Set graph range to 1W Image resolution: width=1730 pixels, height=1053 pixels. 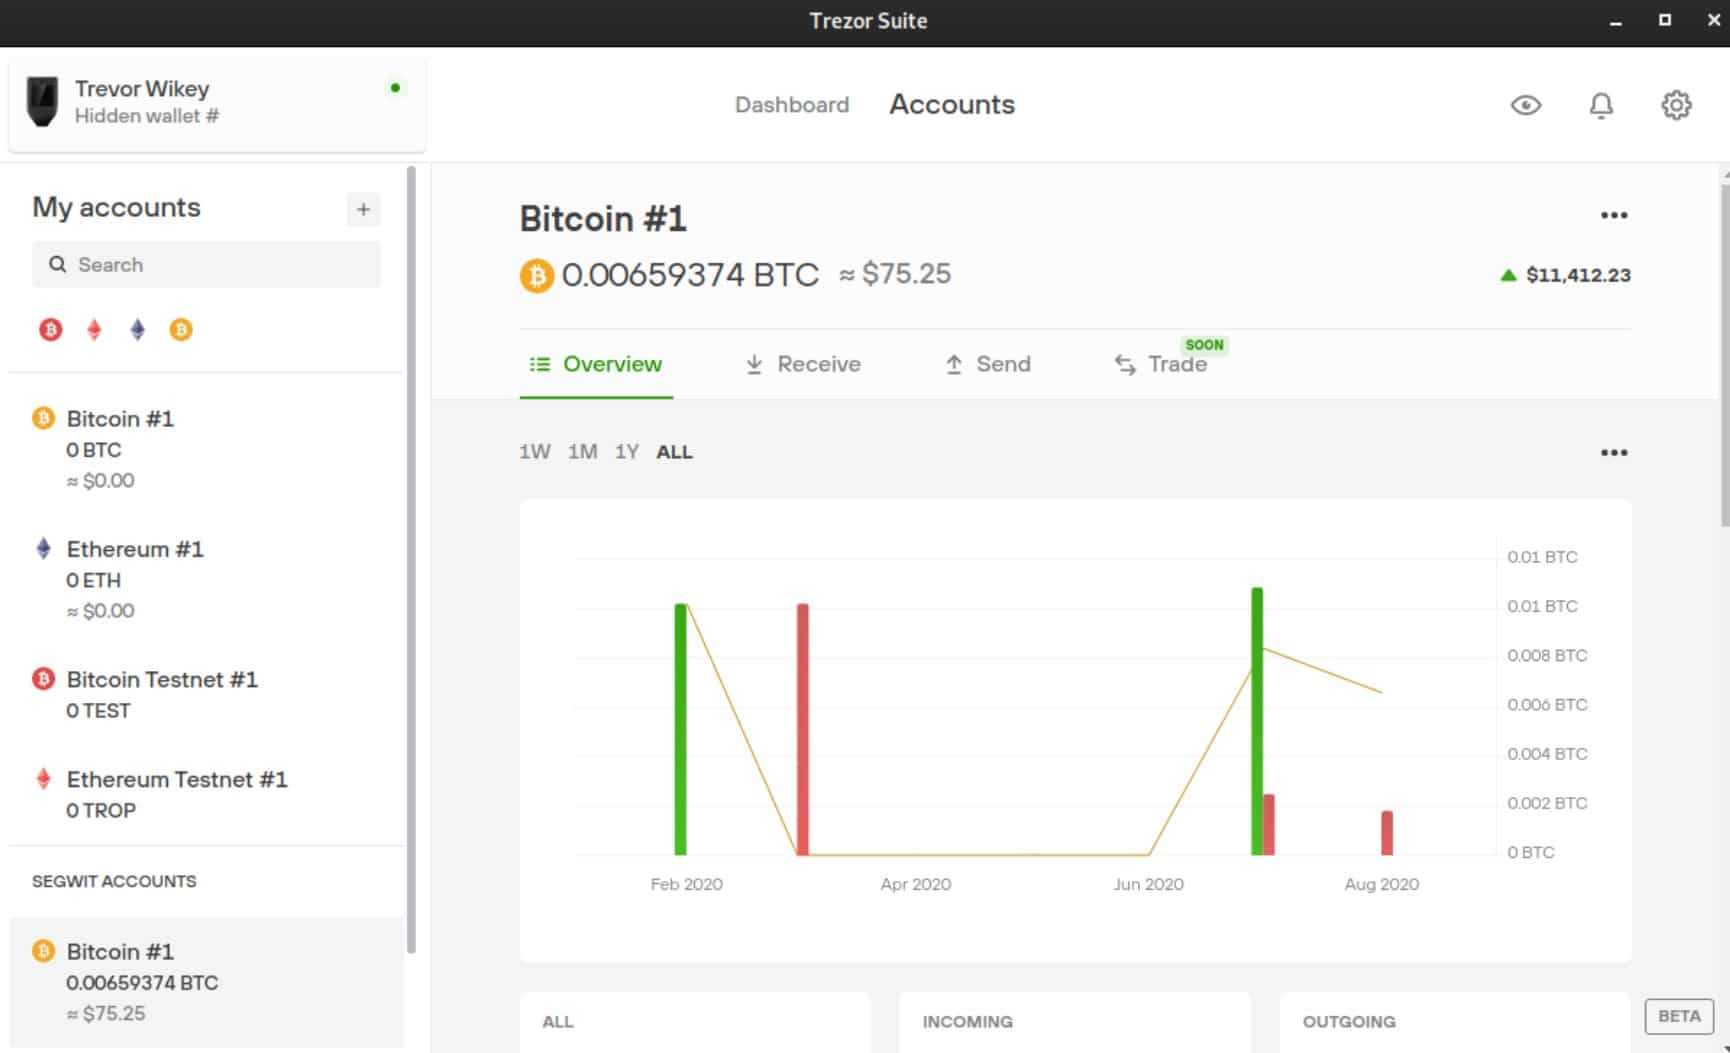[x=534, y=452]
